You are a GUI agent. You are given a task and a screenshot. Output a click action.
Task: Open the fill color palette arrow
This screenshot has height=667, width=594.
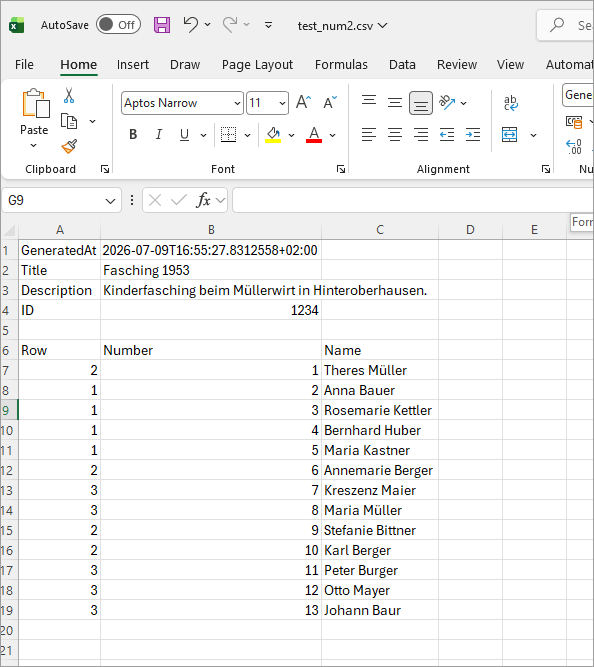(x=291, y=136)
